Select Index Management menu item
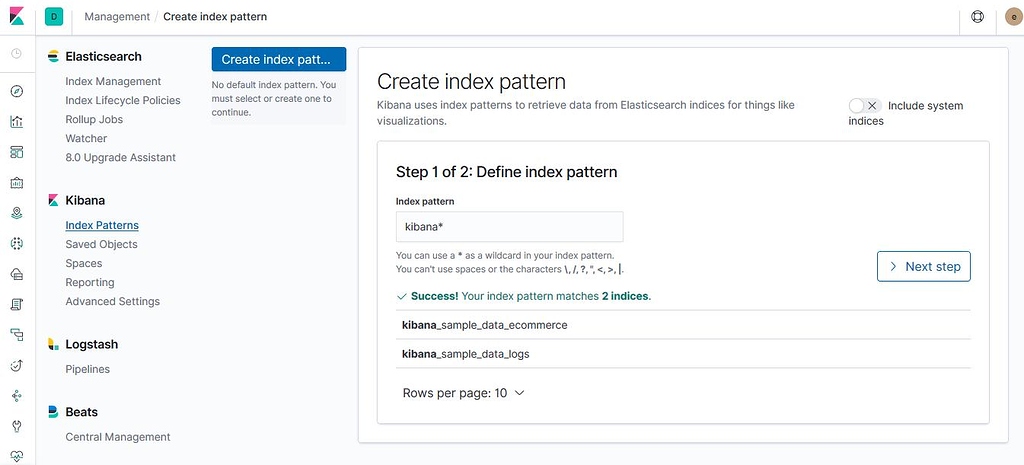This screenshot has height=465, width=1024. click(x=113, y=82)
